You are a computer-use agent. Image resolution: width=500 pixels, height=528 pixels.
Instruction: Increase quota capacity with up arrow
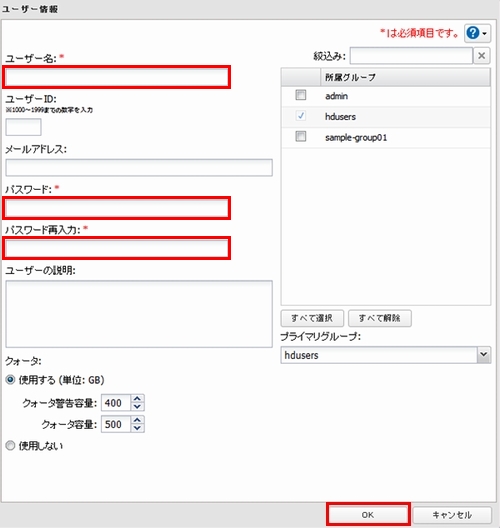tap(137, 420)
